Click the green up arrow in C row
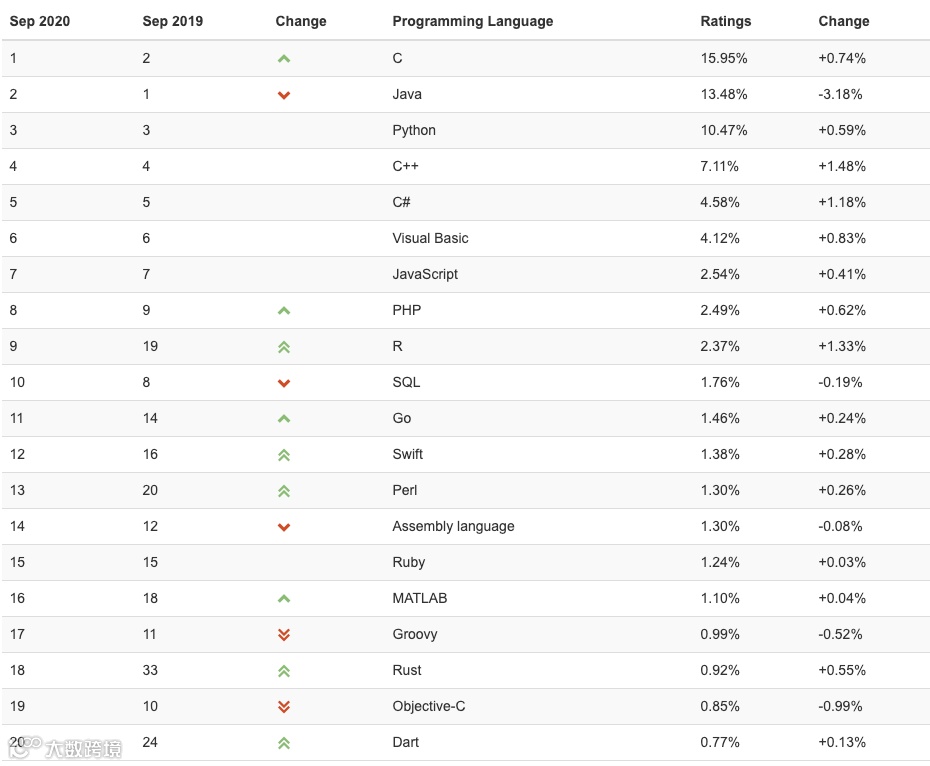The image size is (930, 766). coord(284,59)
